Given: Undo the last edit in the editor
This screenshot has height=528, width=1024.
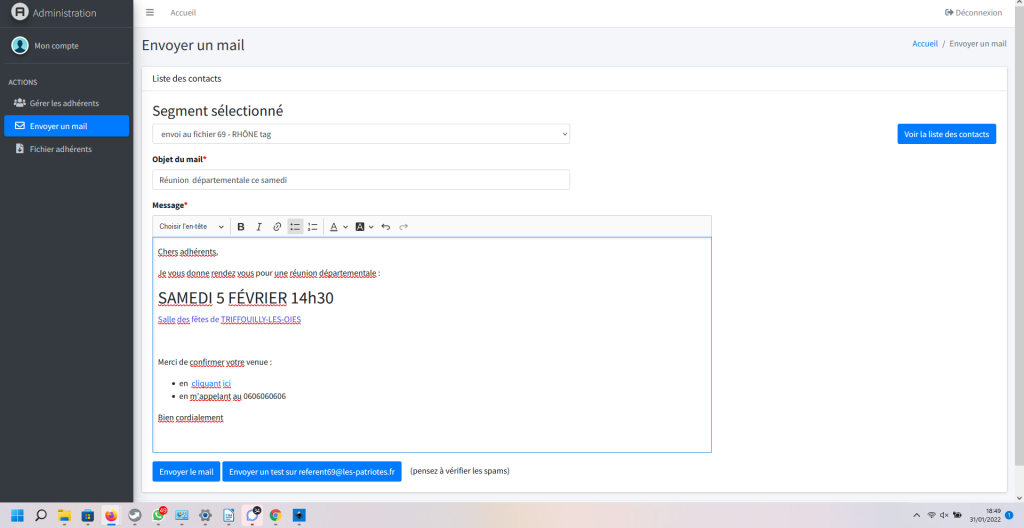Looking at the screenshot, I should tap(386, 227).
